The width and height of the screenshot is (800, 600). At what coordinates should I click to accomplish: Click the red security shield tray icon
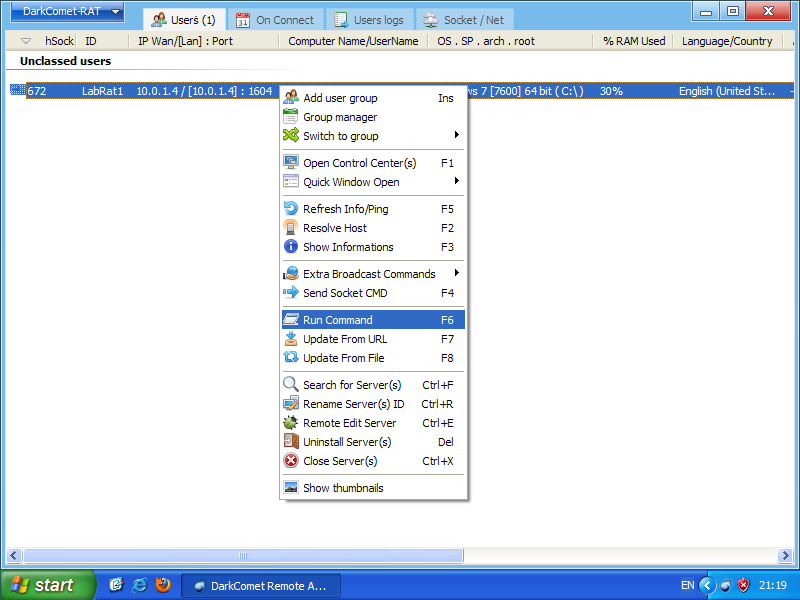click(x=743, y=585)
